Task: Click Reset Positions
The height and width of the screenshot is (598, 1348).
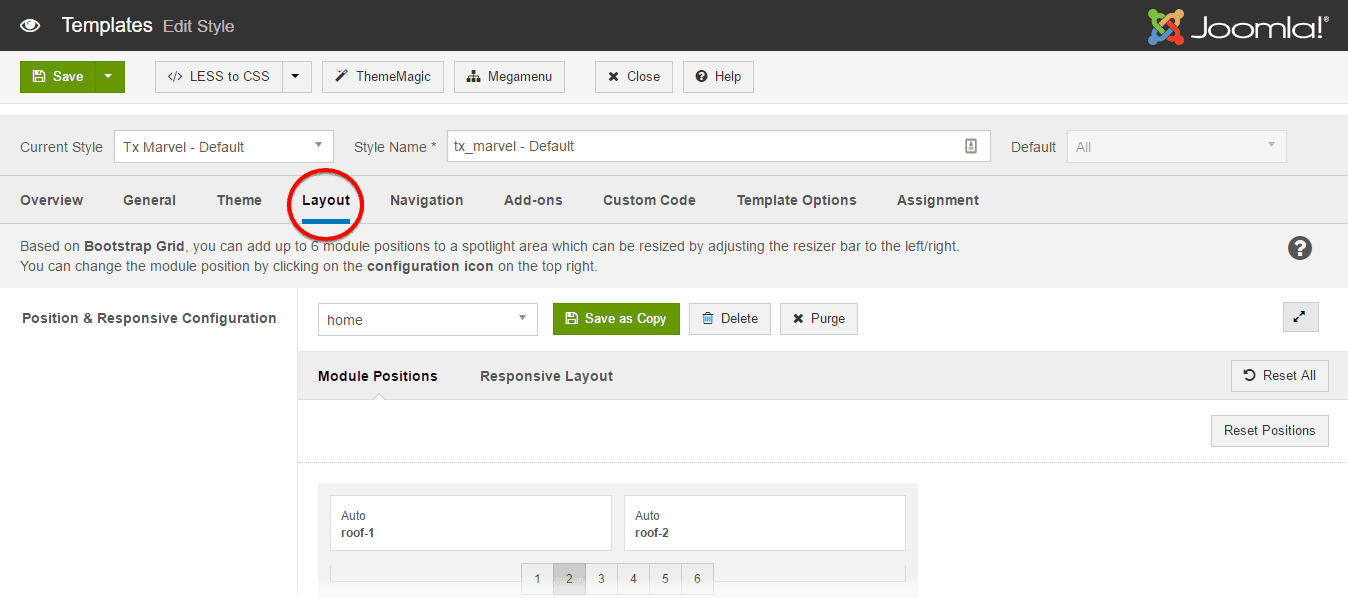Action: (x=1269, y=430)
